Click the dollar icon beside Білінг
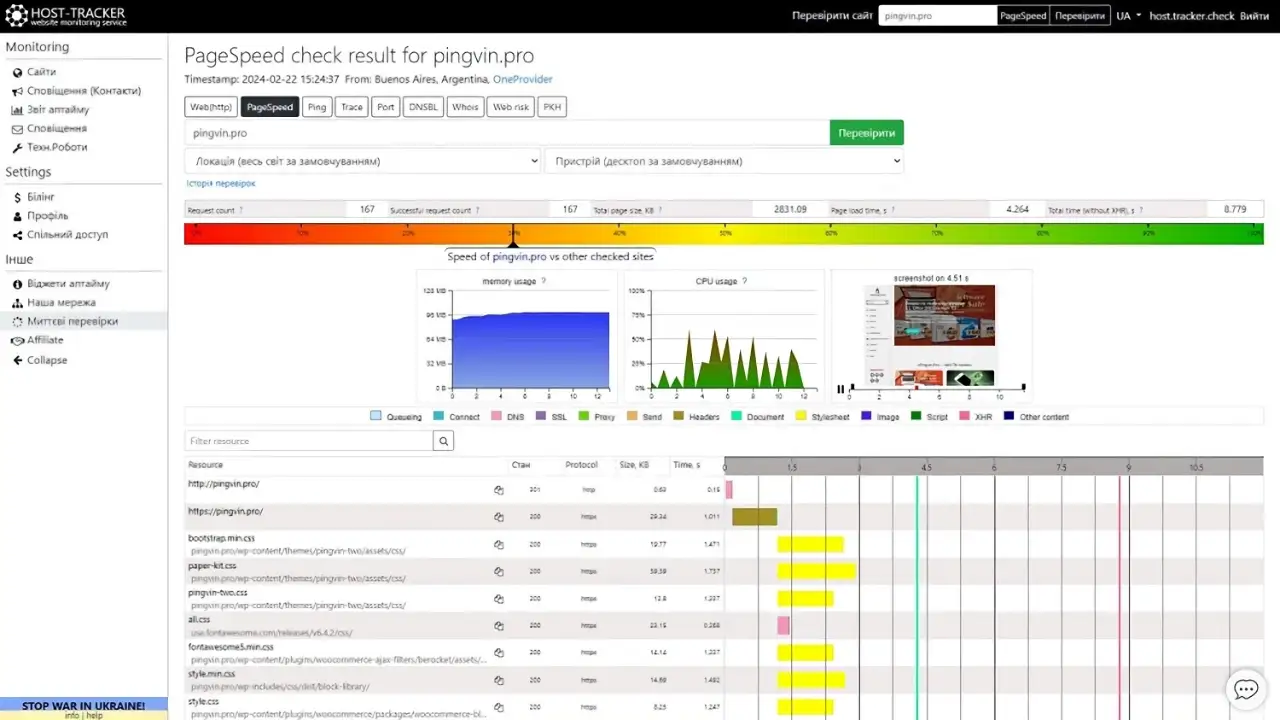The height and width of the screenshot is (720, 1280). coord(17,197)
